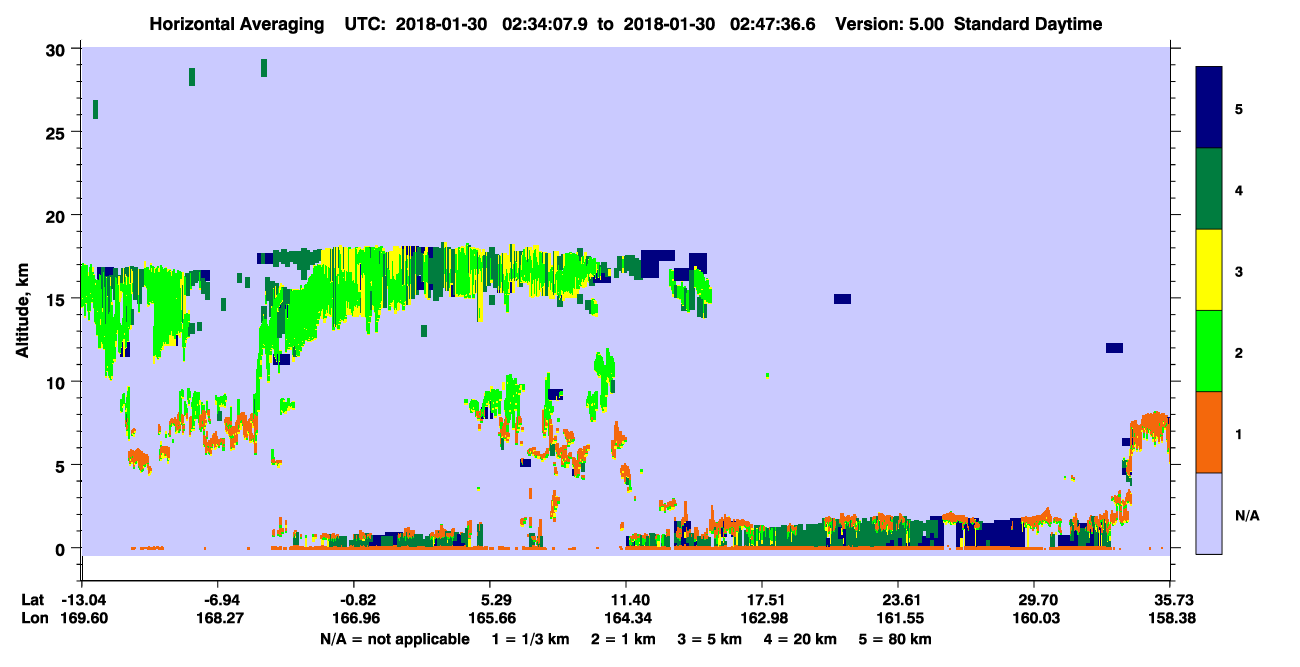Click the colorbar label 3

[x=1239, y=271]
